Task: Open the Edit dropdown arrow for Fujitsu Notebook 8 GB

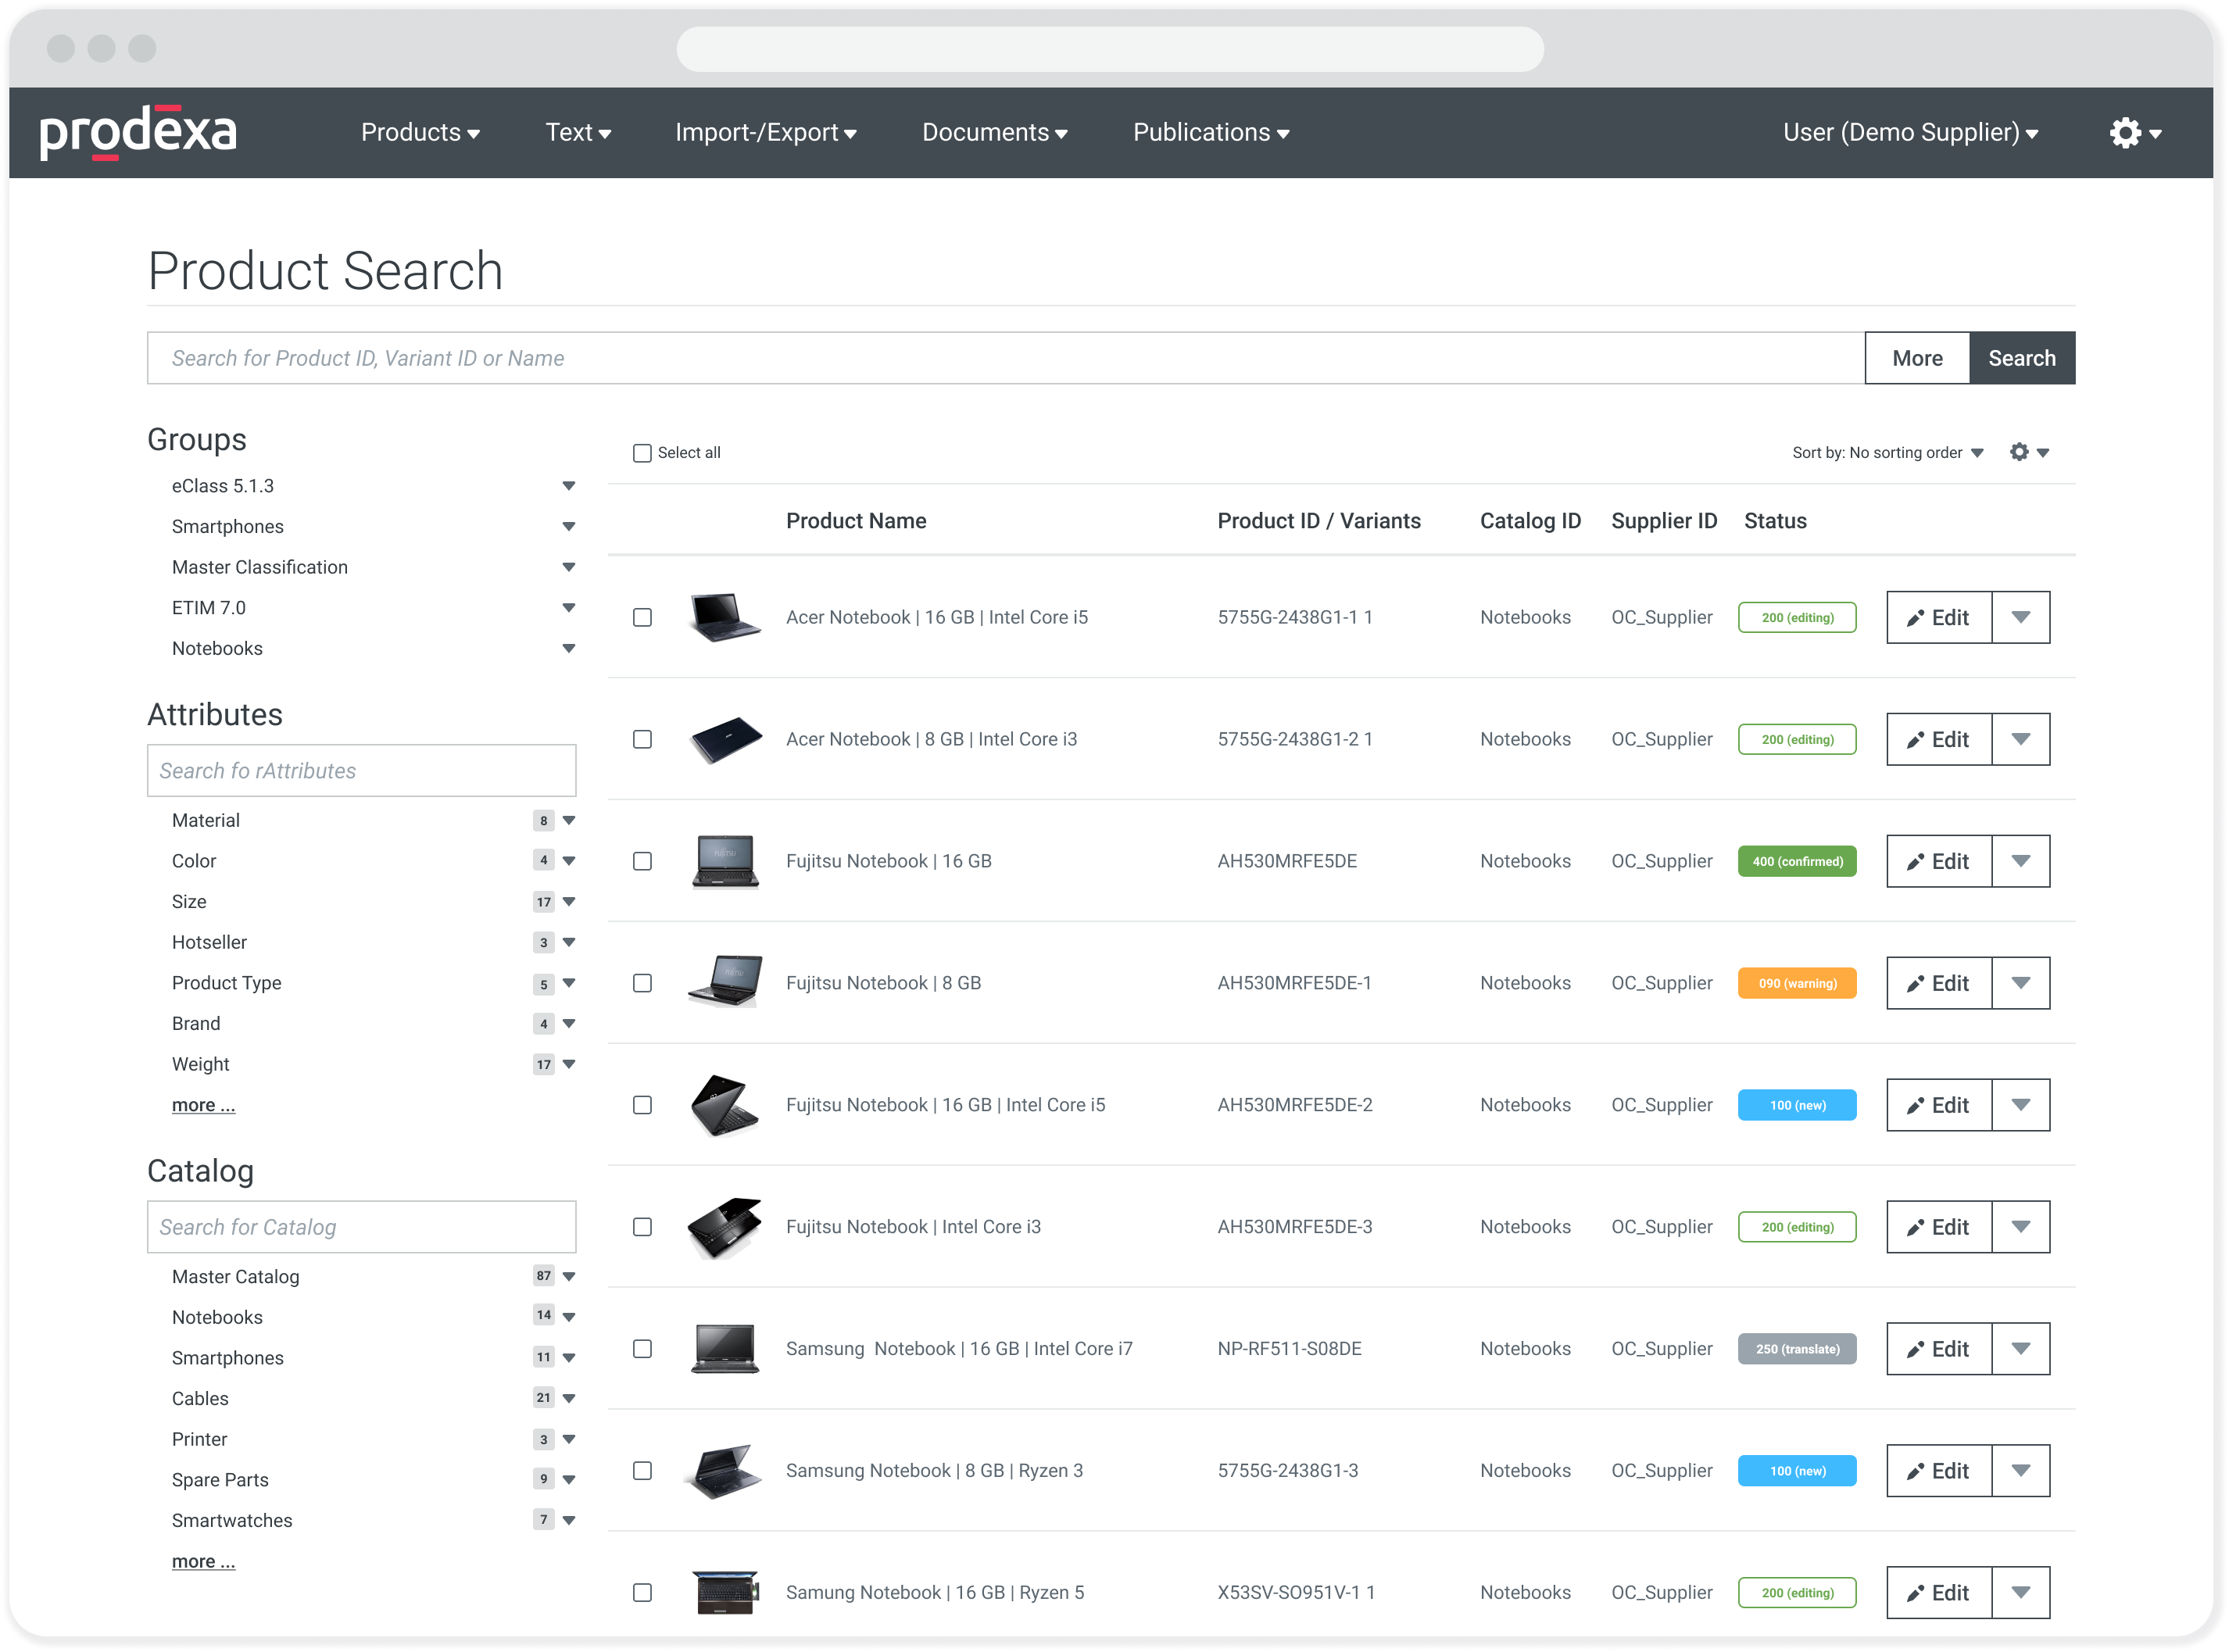Action: (x=2020, y=983)
